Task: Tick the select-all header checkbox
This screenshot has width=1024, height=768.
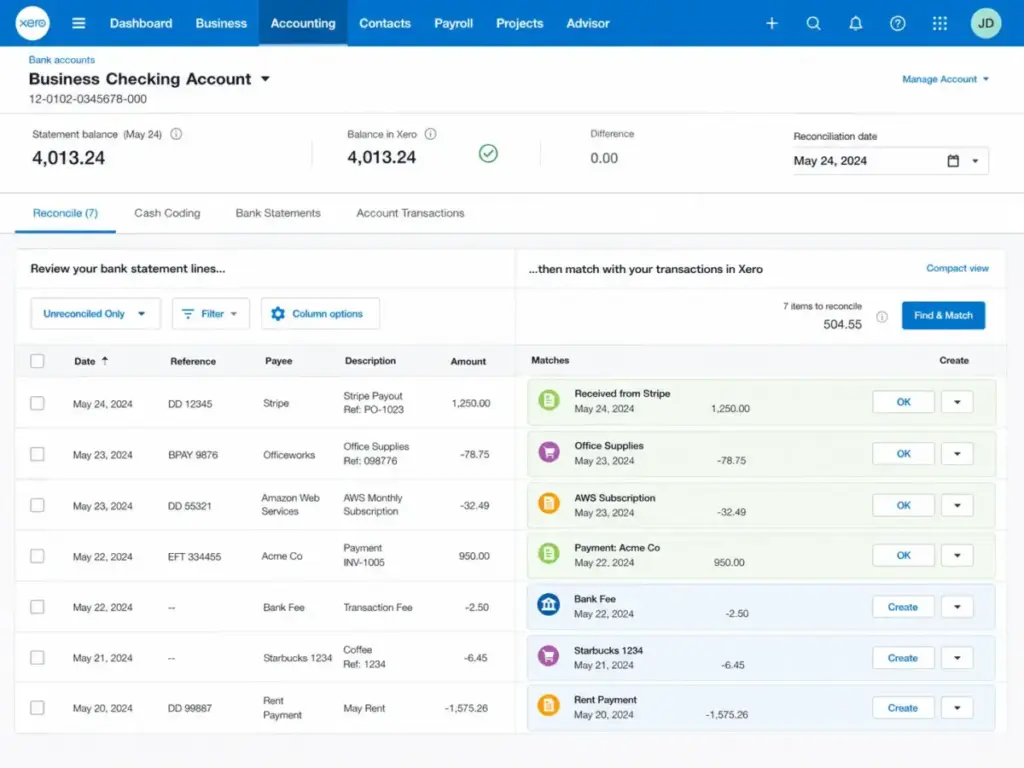Action: click(x=37, y=361)
